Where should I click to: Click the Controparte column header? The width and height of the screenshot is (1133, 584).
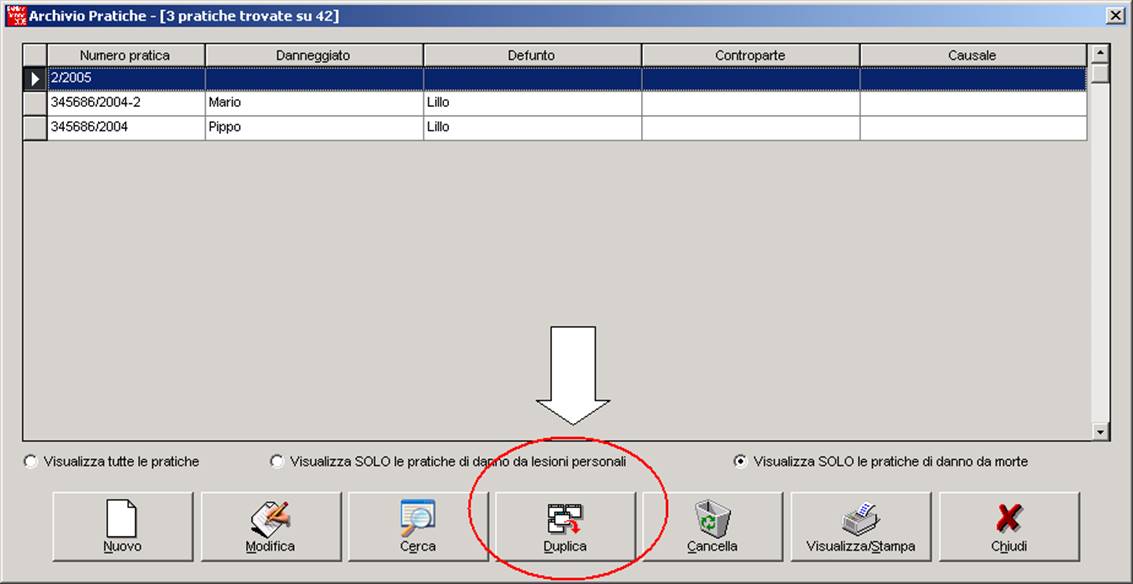(751, 56)
